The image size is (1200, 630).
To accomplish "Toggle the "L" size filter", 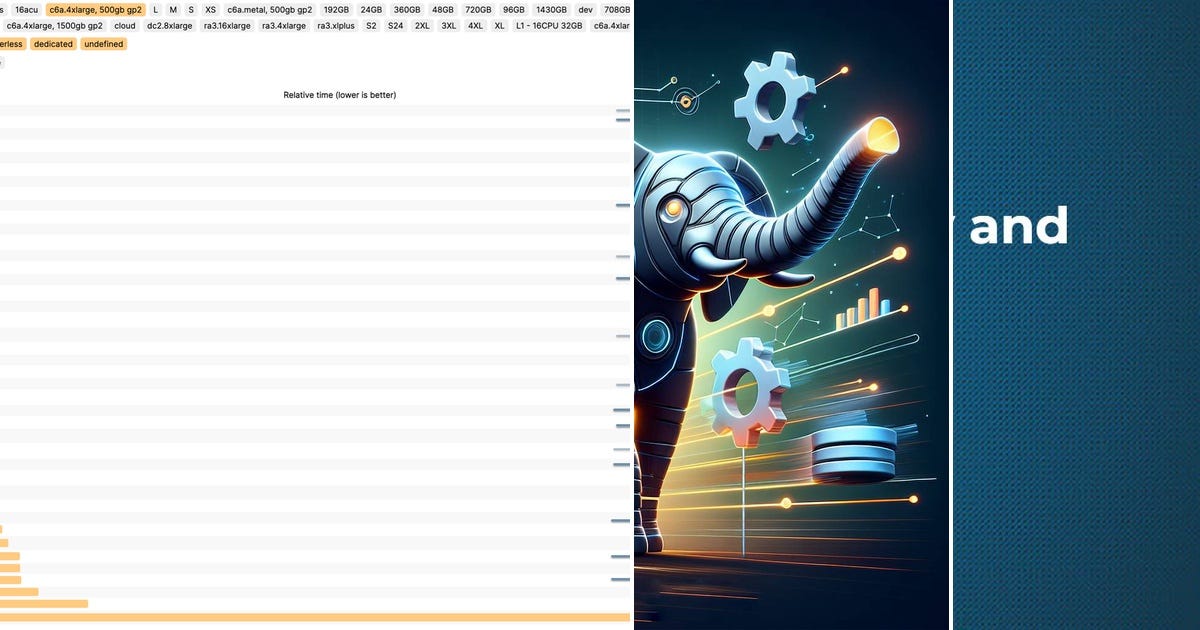I will [x=155, y=9].
